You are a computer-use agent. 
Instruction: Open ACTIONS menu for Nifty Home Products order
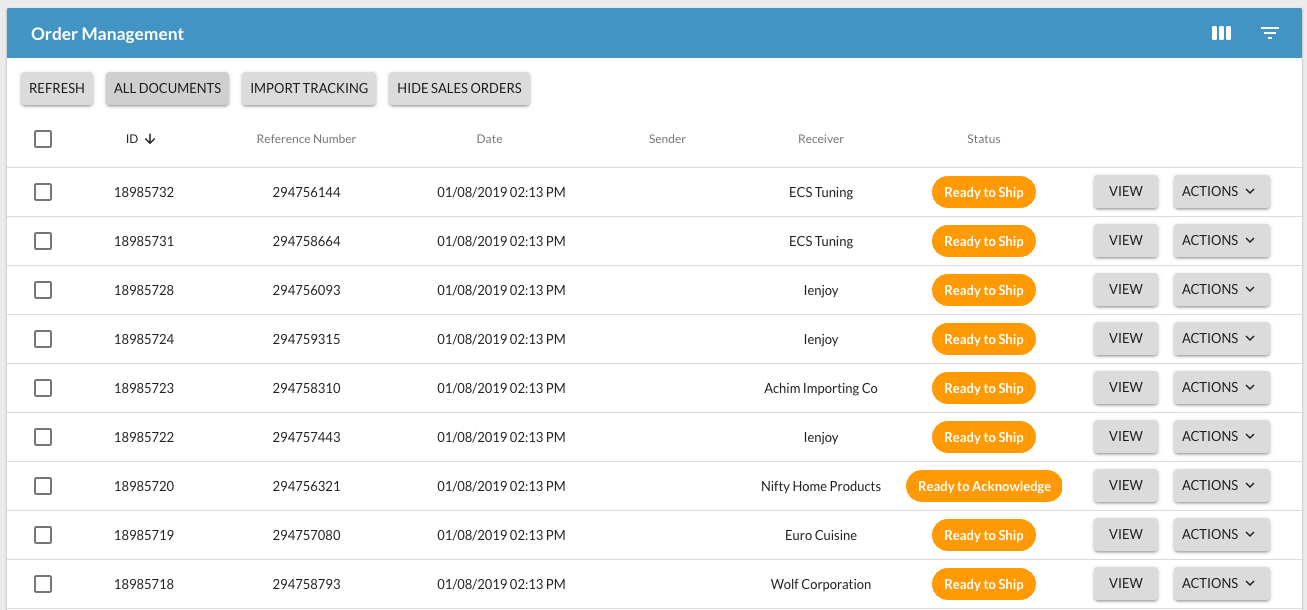click(x=1221, y=486)
